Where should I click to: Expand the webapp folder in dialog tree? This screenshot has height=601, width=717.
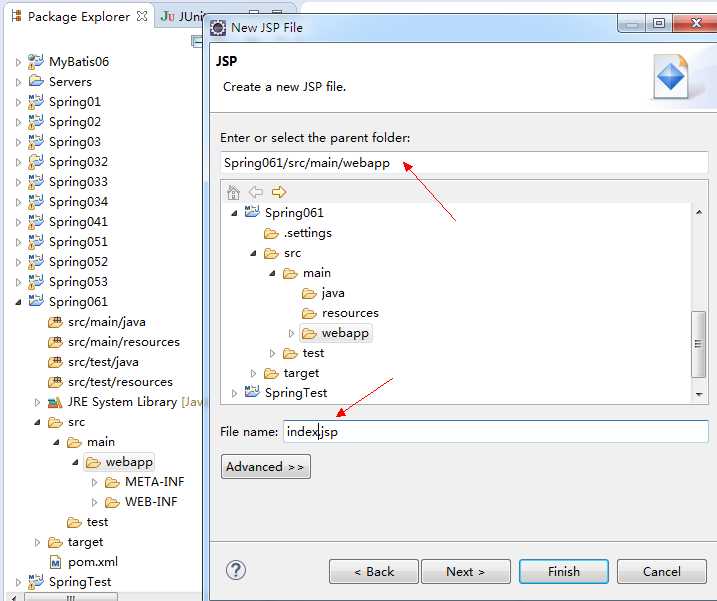(291, 333)
